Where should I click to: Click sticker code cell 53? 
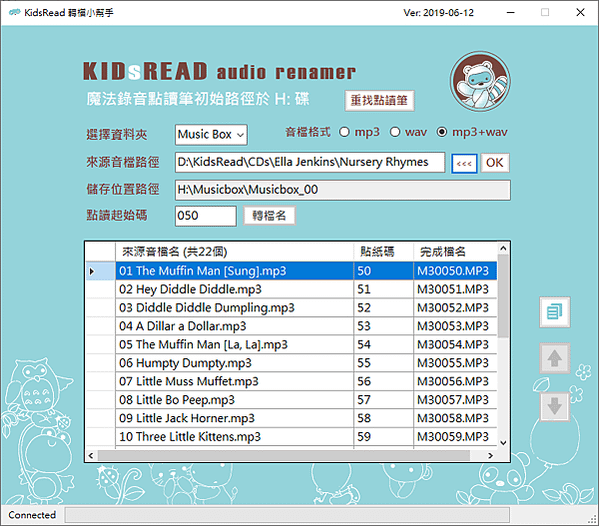(x=383, y=326)
